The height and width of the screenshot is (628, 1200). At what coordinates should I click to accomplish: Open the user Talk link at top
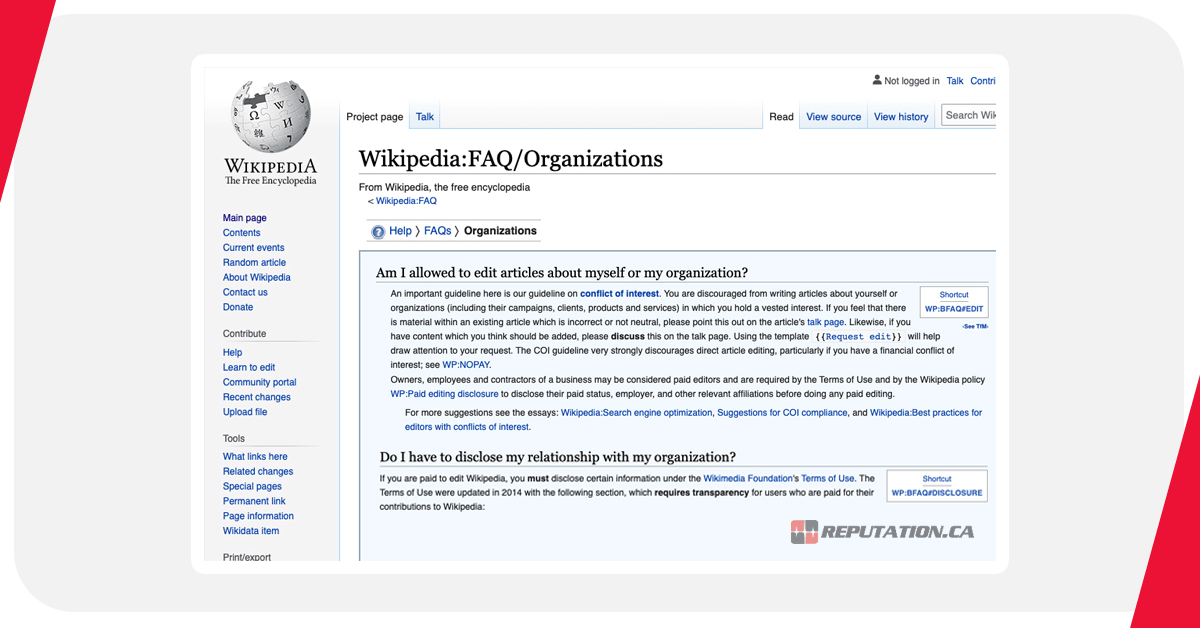tap(955, 81)
